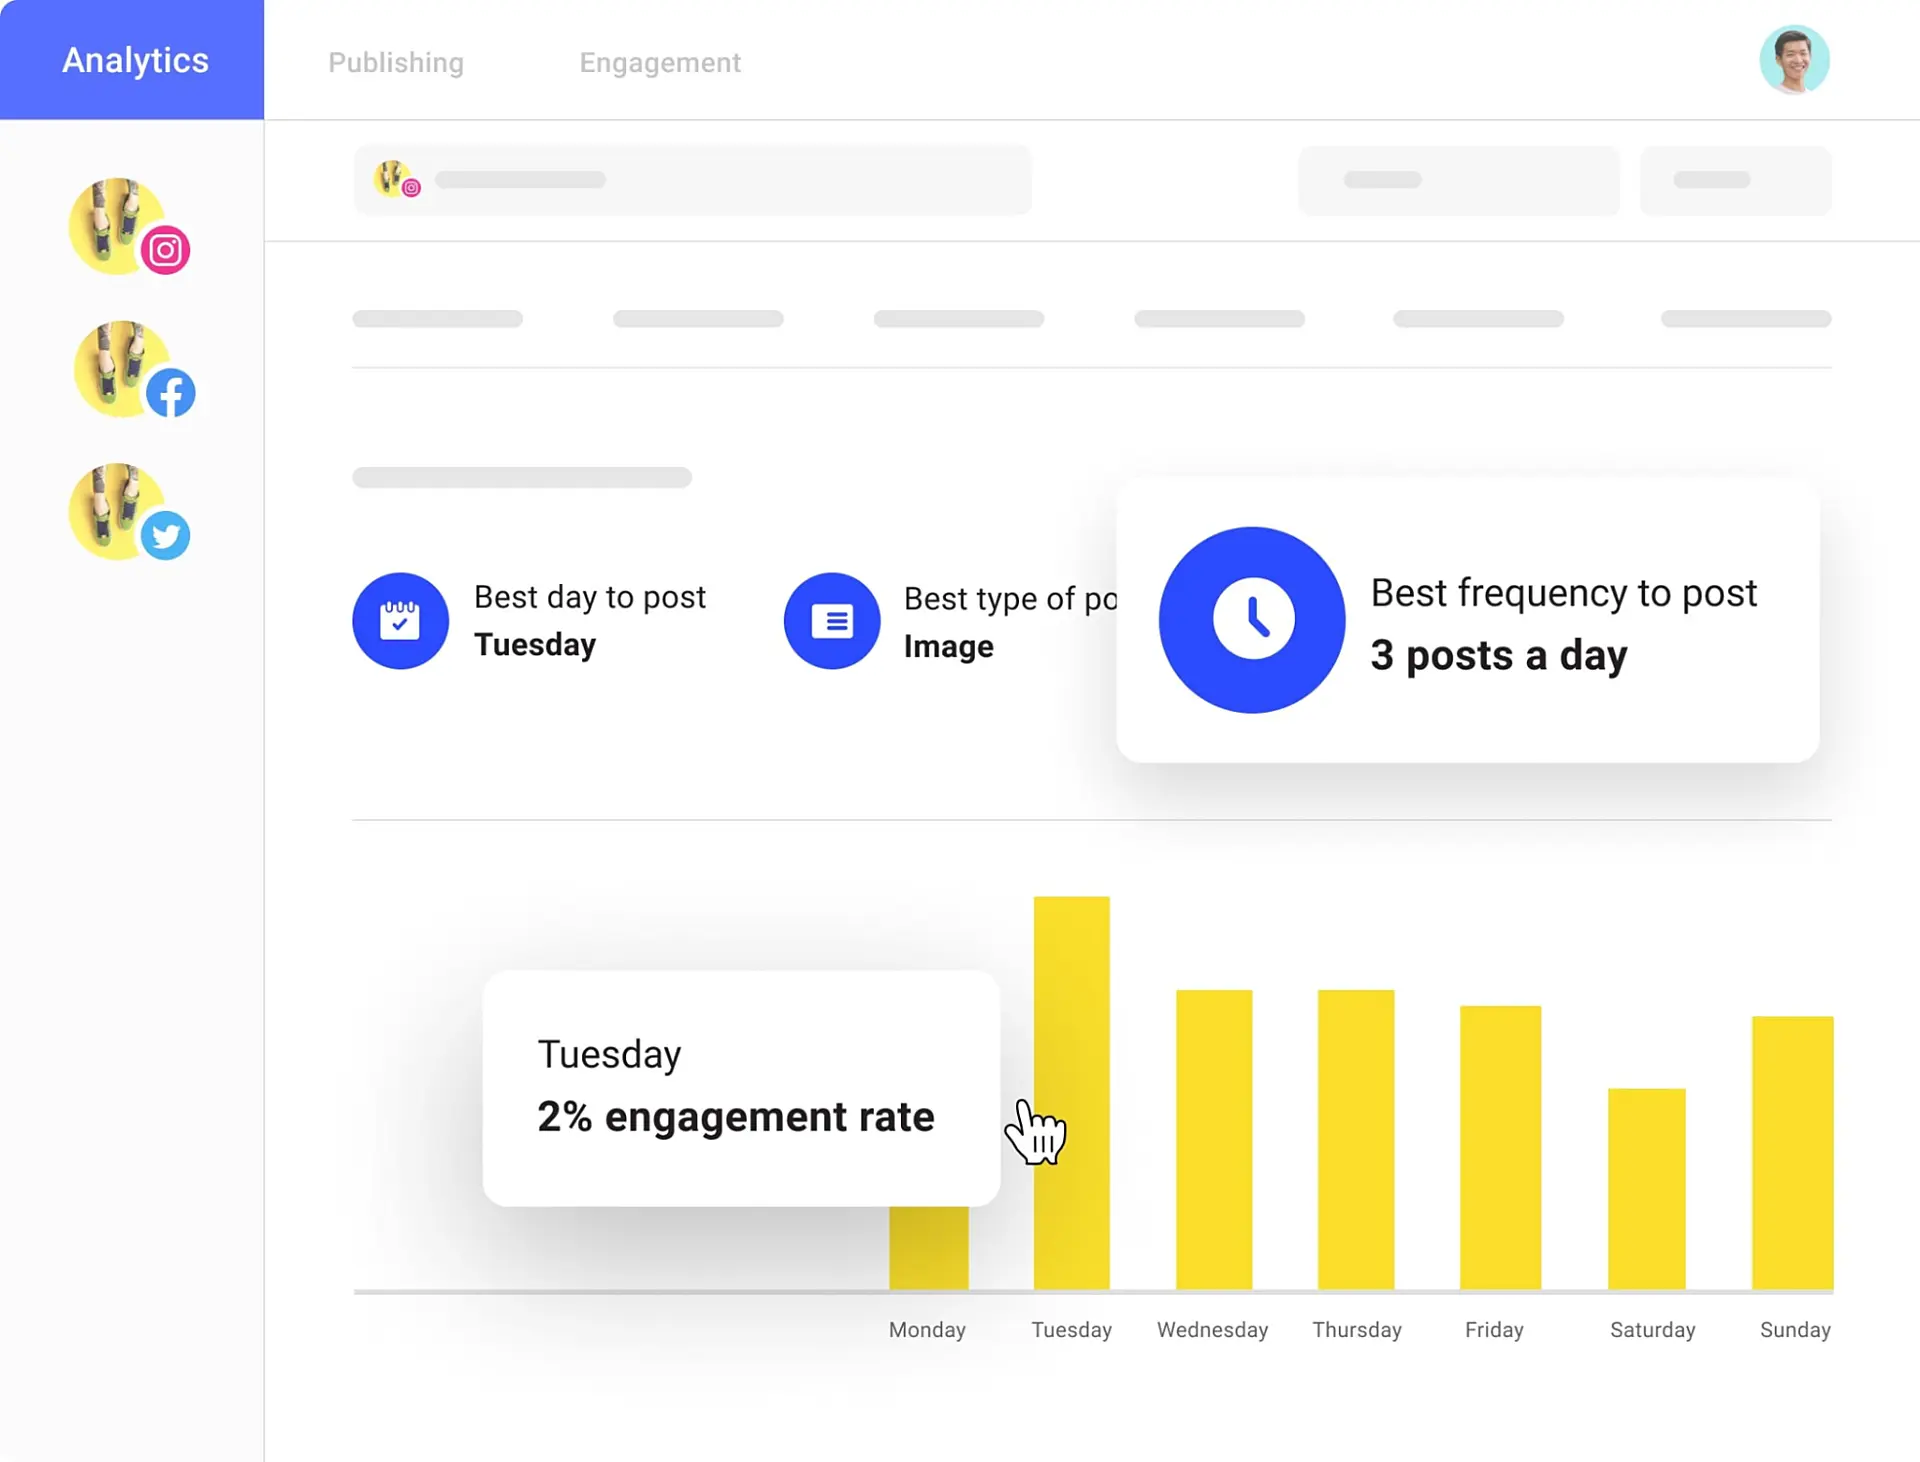The width and height of the screenshot is (1920, 1462).
Task: Switch to the Publishing tab
Action: (396, 62)
